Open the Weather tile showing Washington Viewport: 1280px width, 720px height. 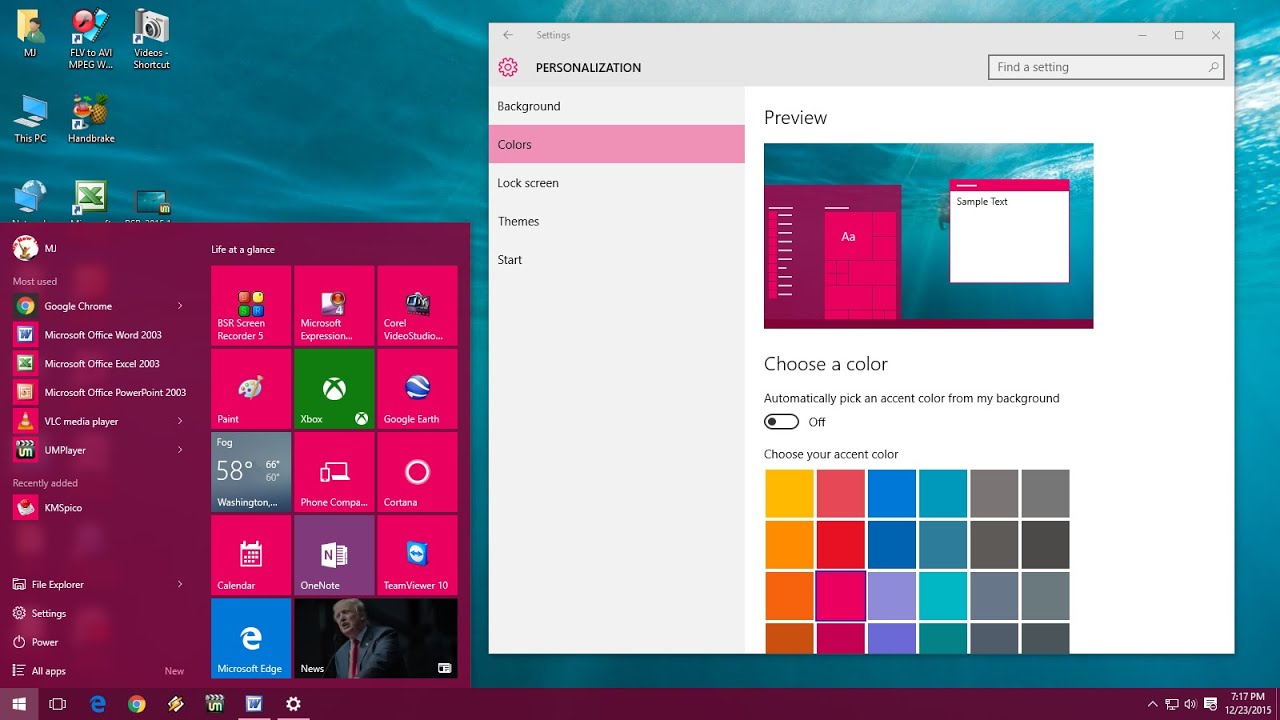coord(251,471)
